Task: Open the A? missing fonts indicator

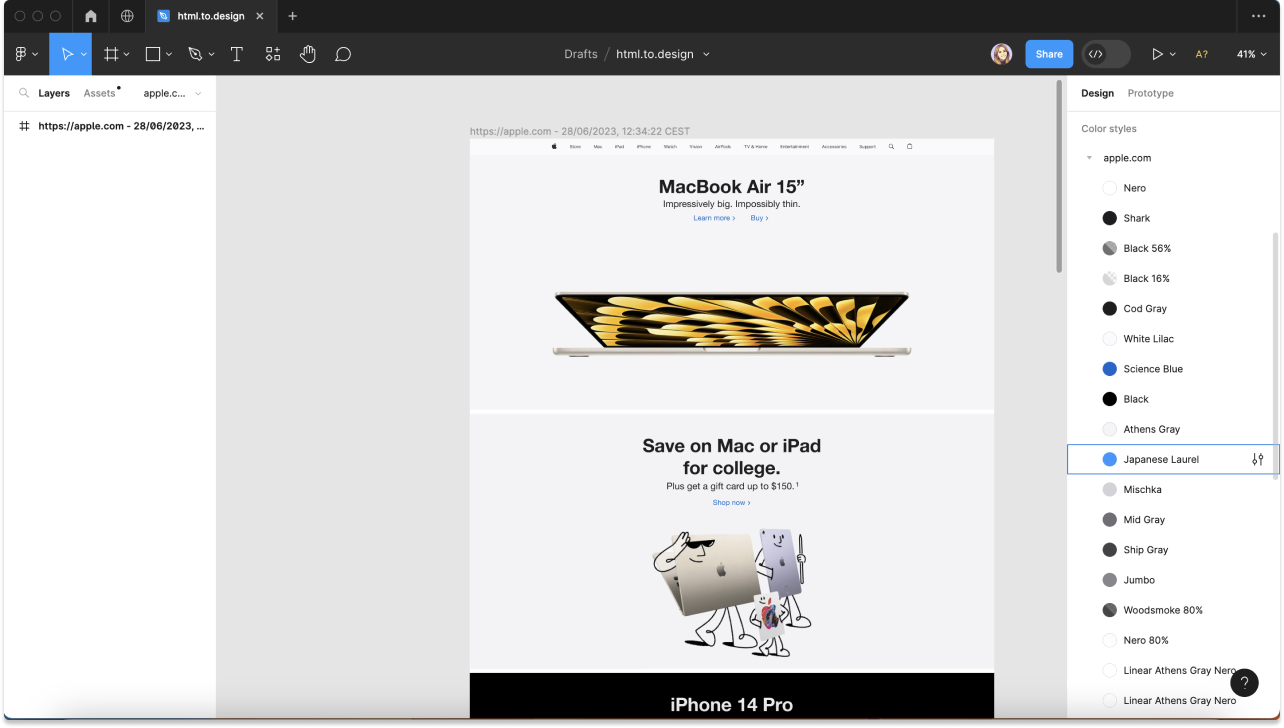Action: point(1202,54)
